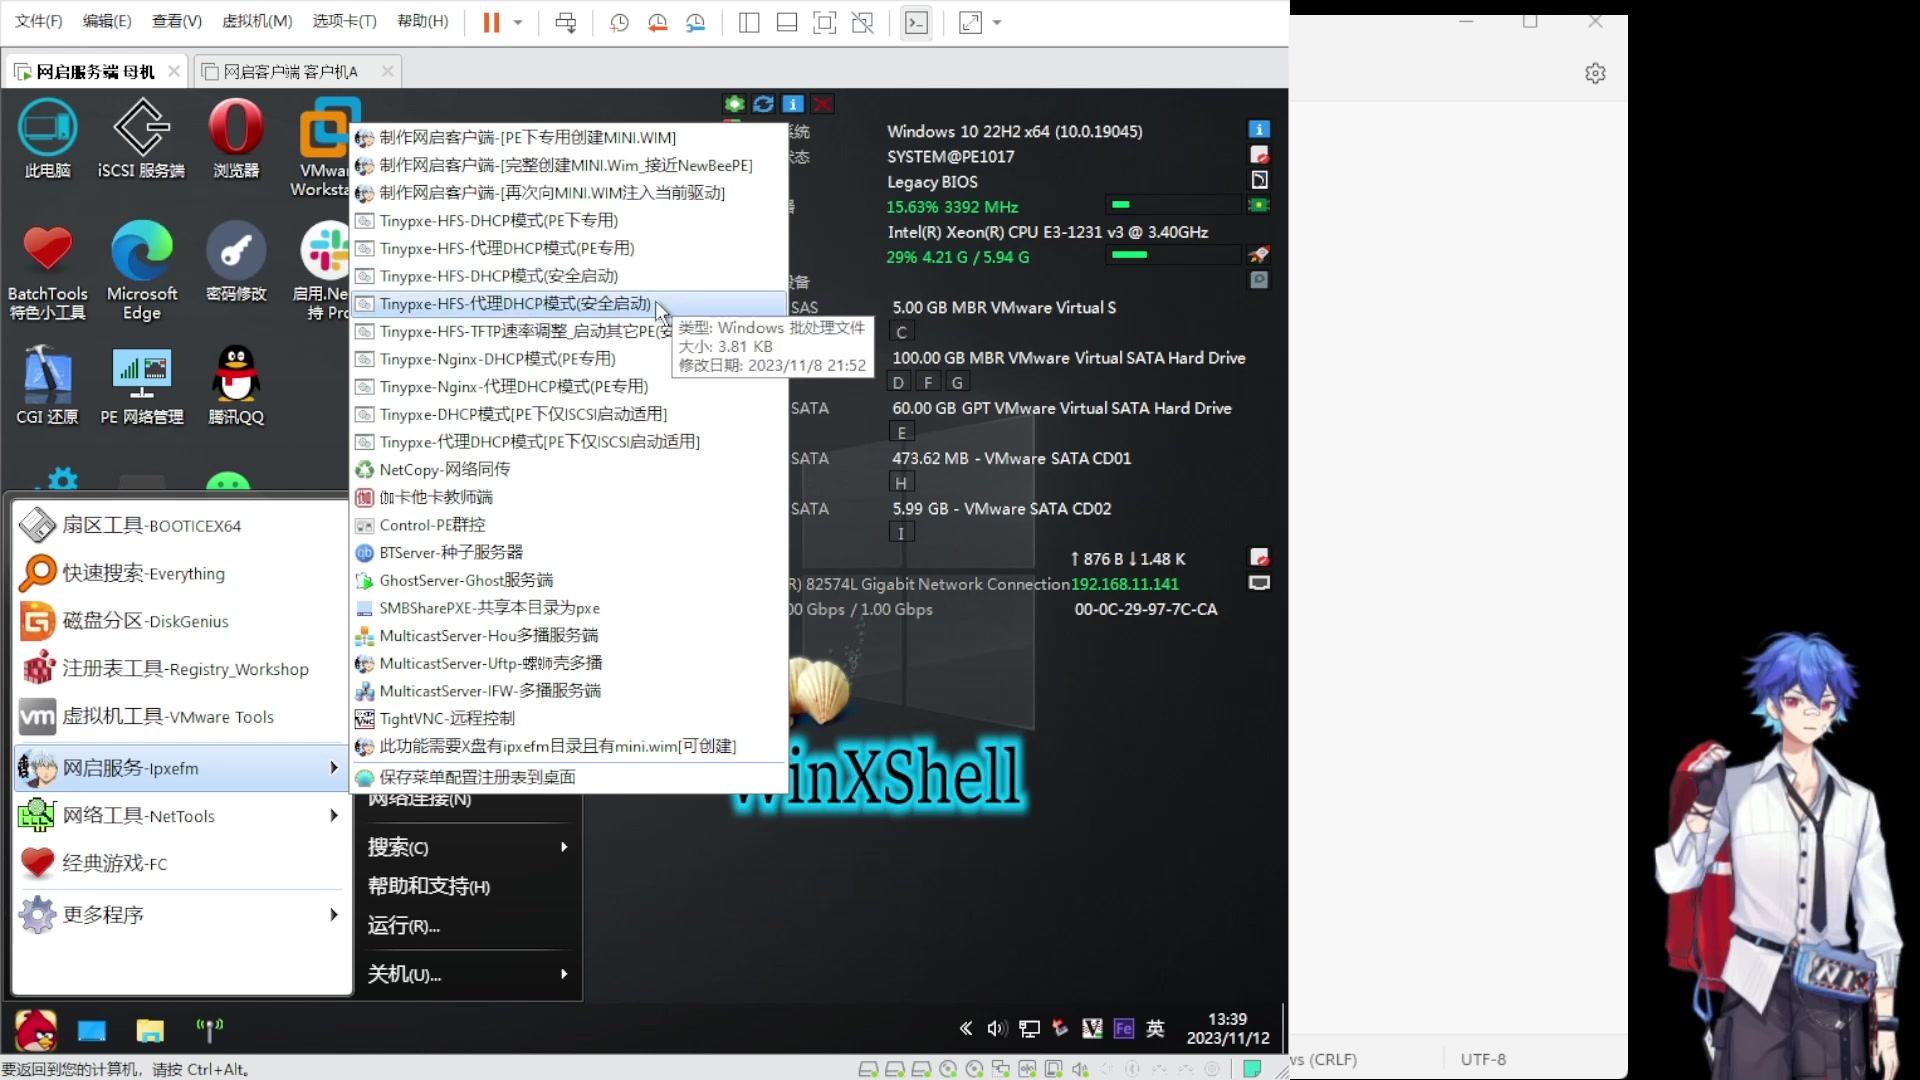The width and height of the screenshot is (1920, 1080).
Task: Click the Angry Birds start button on taskbar
Action: point(36,1029)
